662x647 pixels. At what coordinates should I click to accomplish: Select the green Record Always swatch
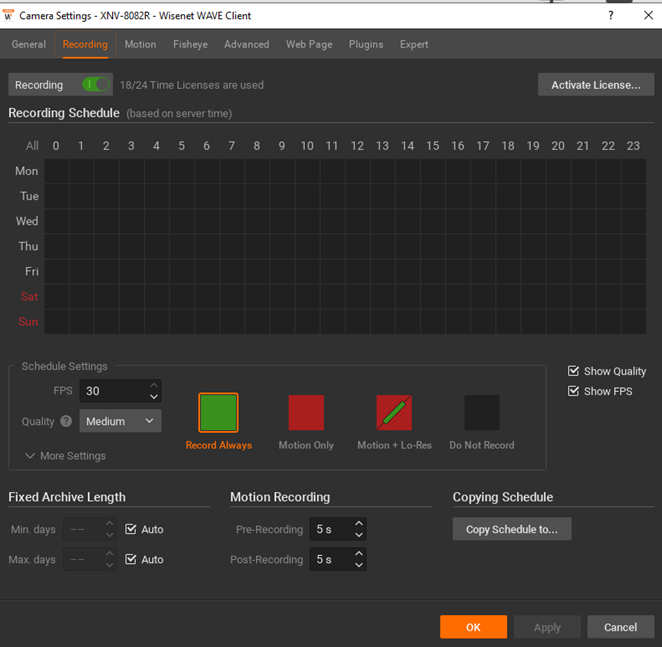pyautogui.click(x=218, y=413)
